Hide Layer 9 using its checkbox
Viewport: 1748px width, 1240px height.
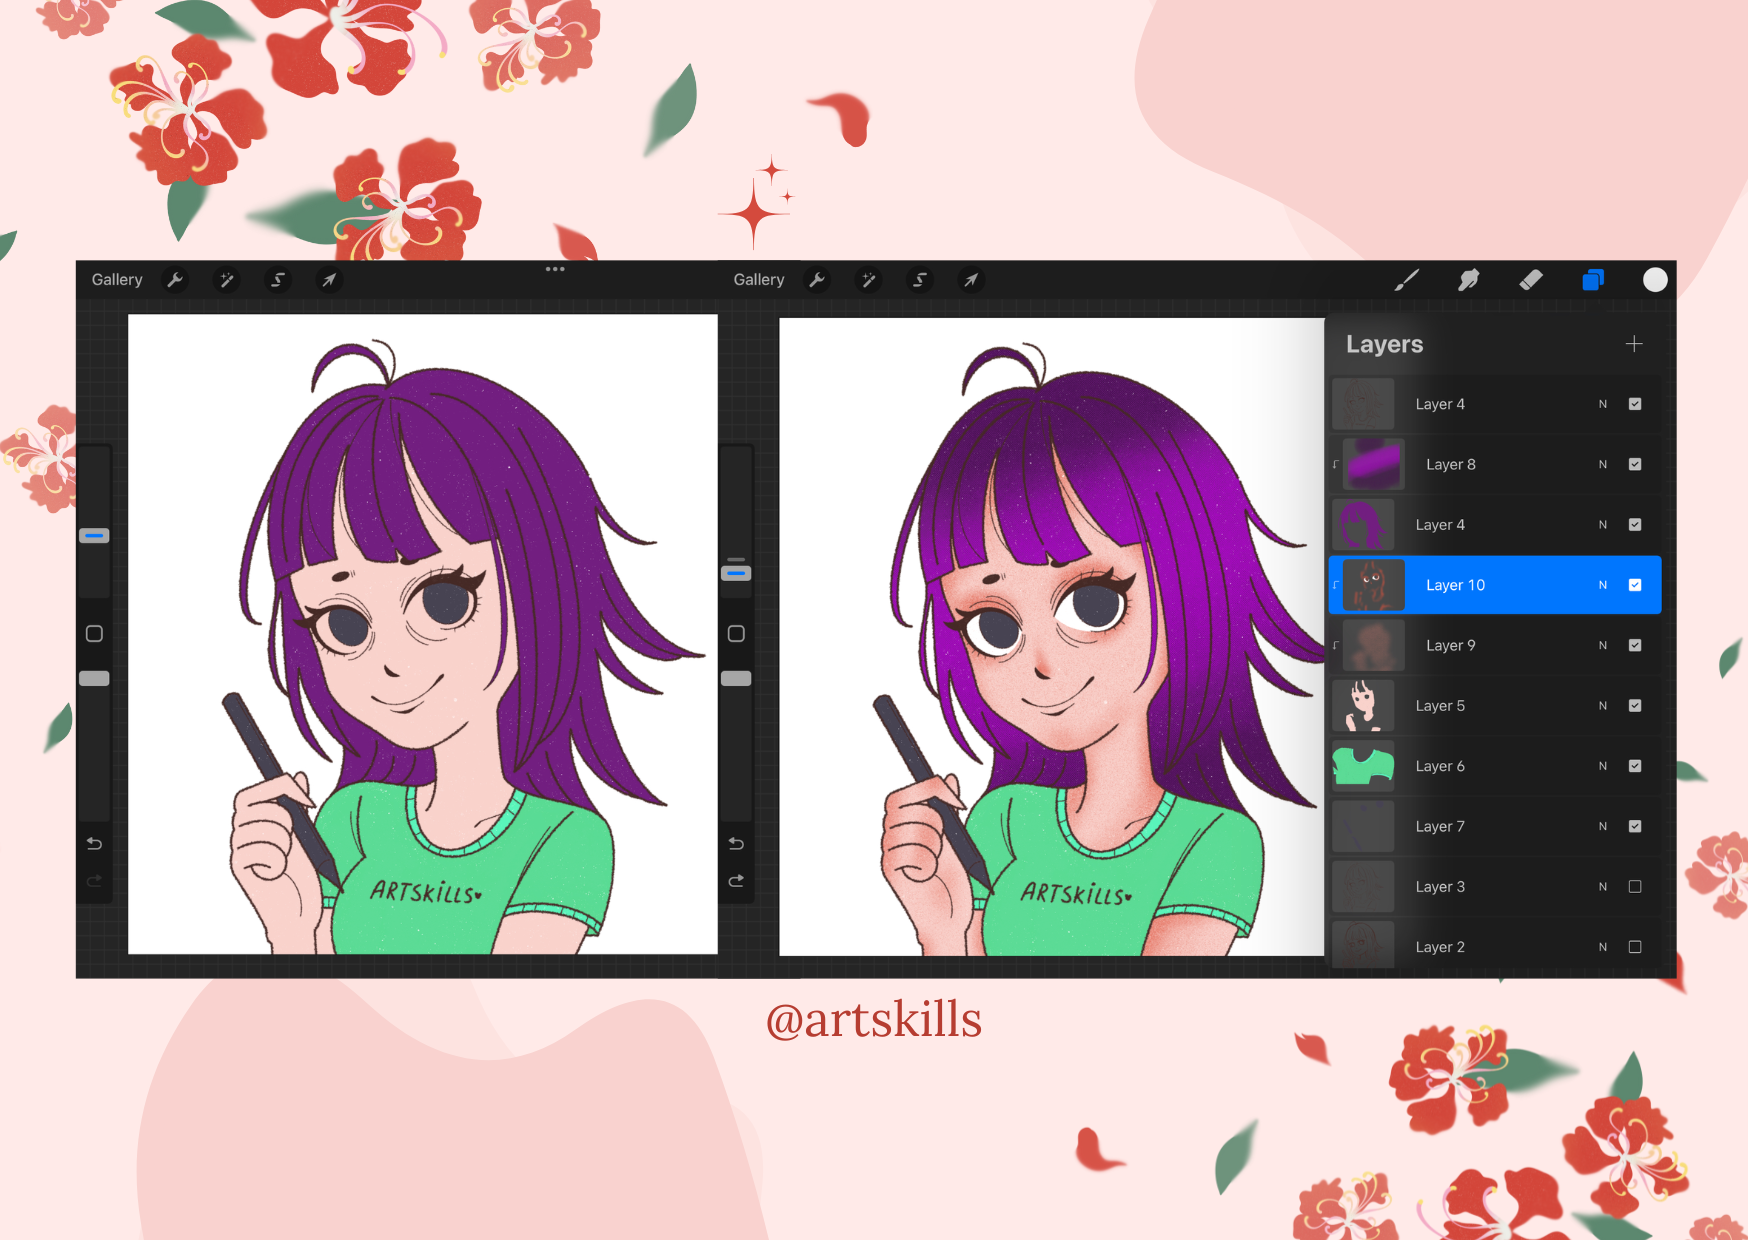(x=1635, y=645)
